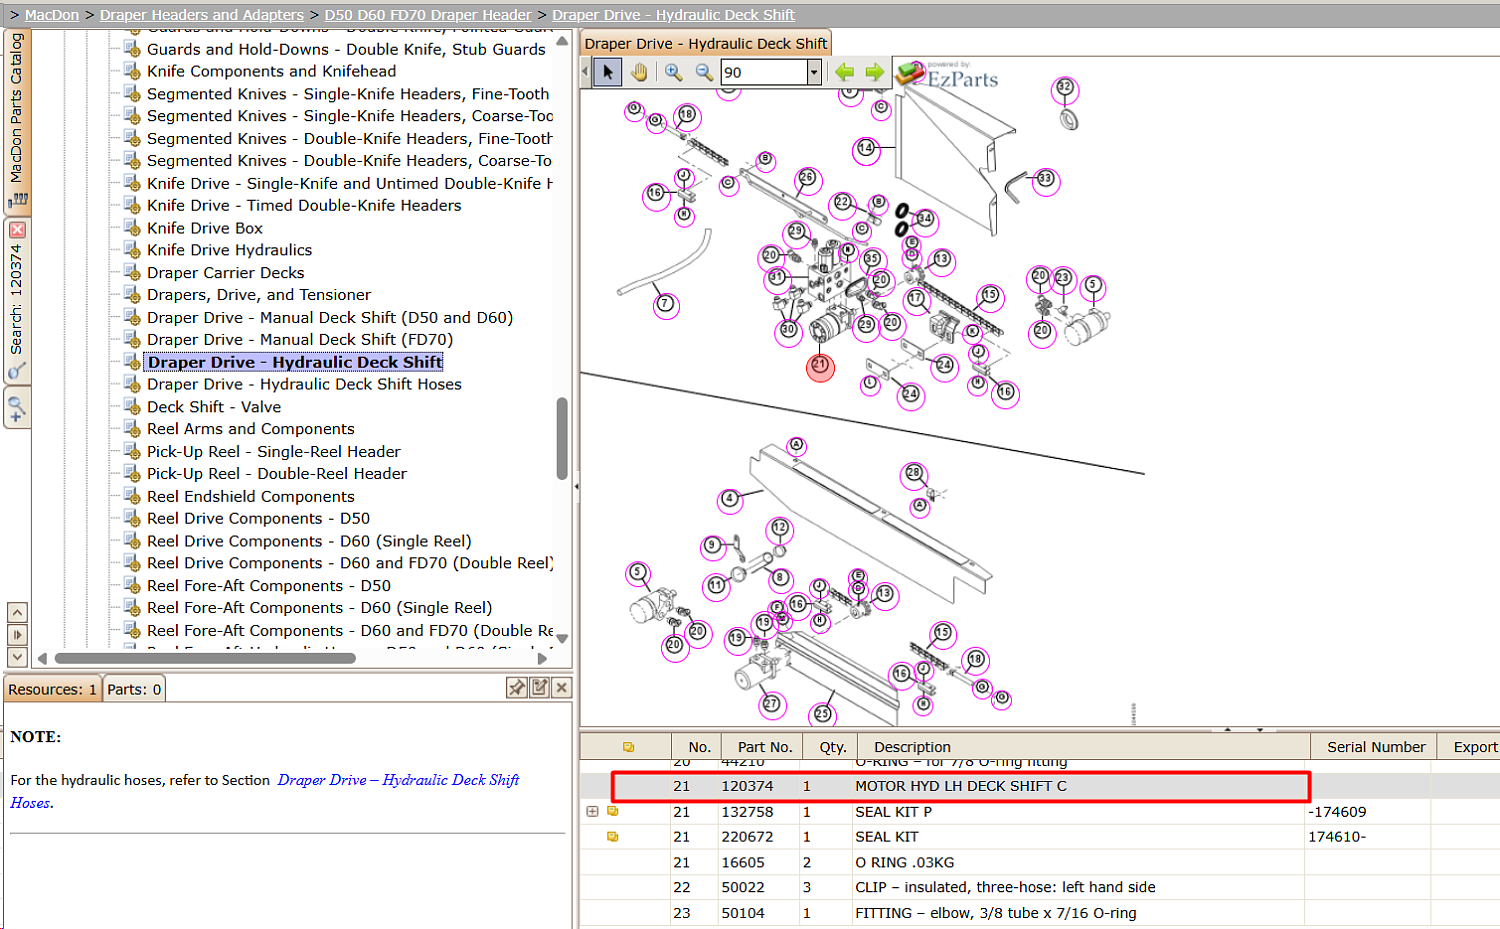This screenshot has height=929, width=1500.
Task: Select the Parts: 0 tab
Action: [x=134, y=689]
